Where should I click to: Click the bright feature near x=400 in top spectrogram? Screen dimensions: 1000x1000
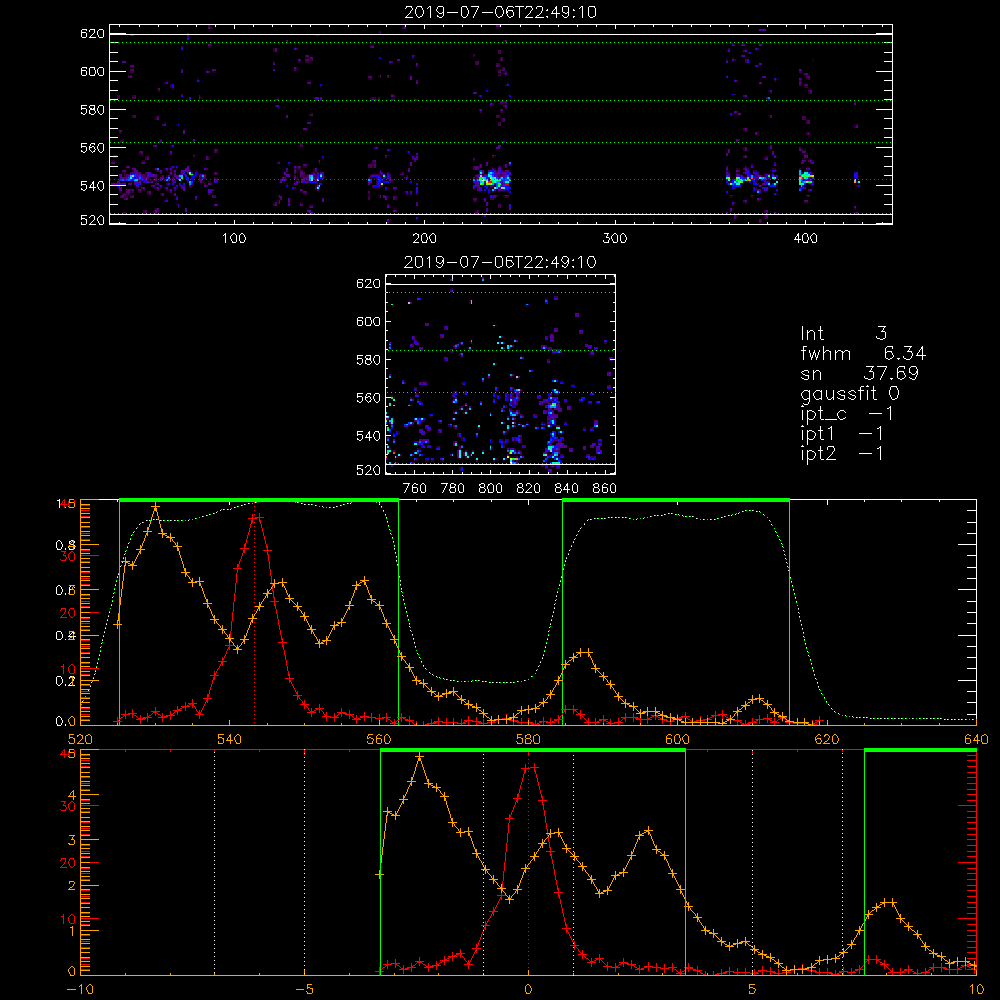coord(806,178)
